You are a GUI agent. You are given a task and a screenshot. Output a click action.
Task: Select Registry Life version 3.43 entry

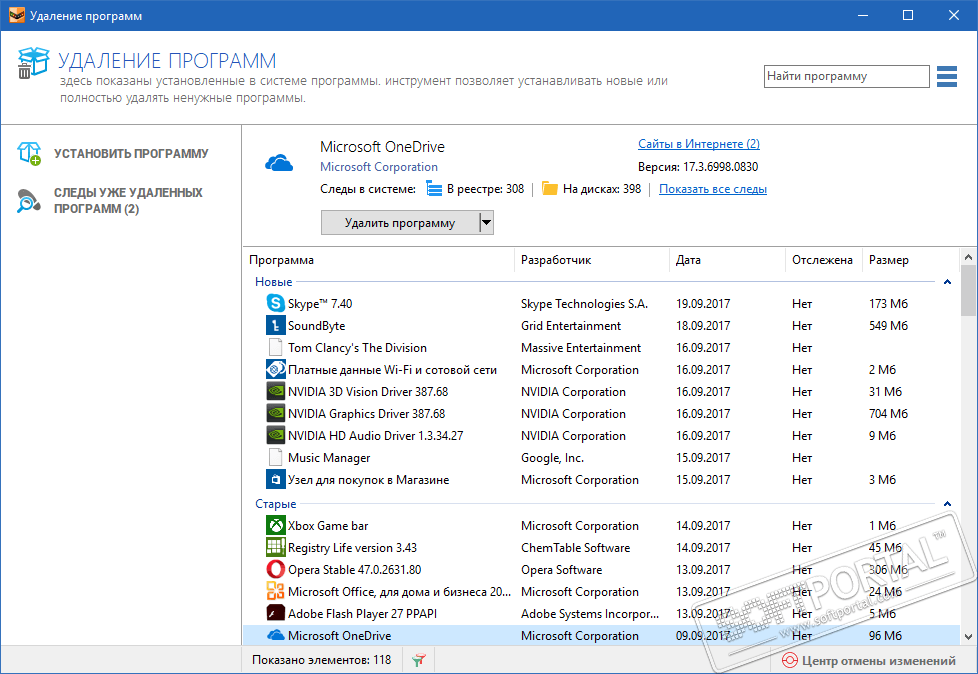pyautogui.click(x=352, y=547)
